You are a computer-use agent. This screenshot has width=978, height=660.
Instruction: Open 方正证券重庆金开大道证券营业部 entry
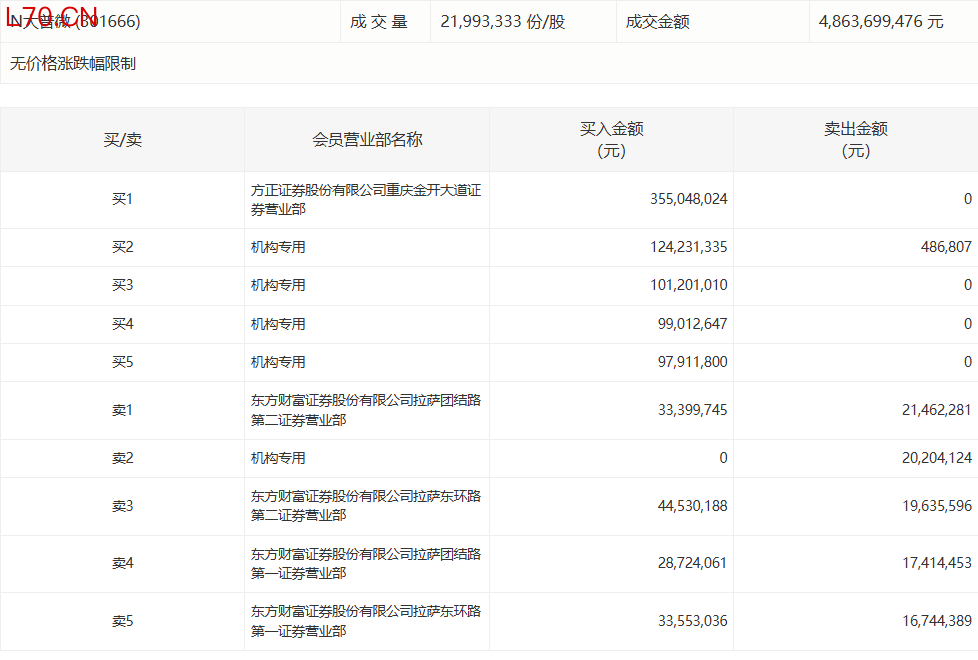(x=366, y=200)
